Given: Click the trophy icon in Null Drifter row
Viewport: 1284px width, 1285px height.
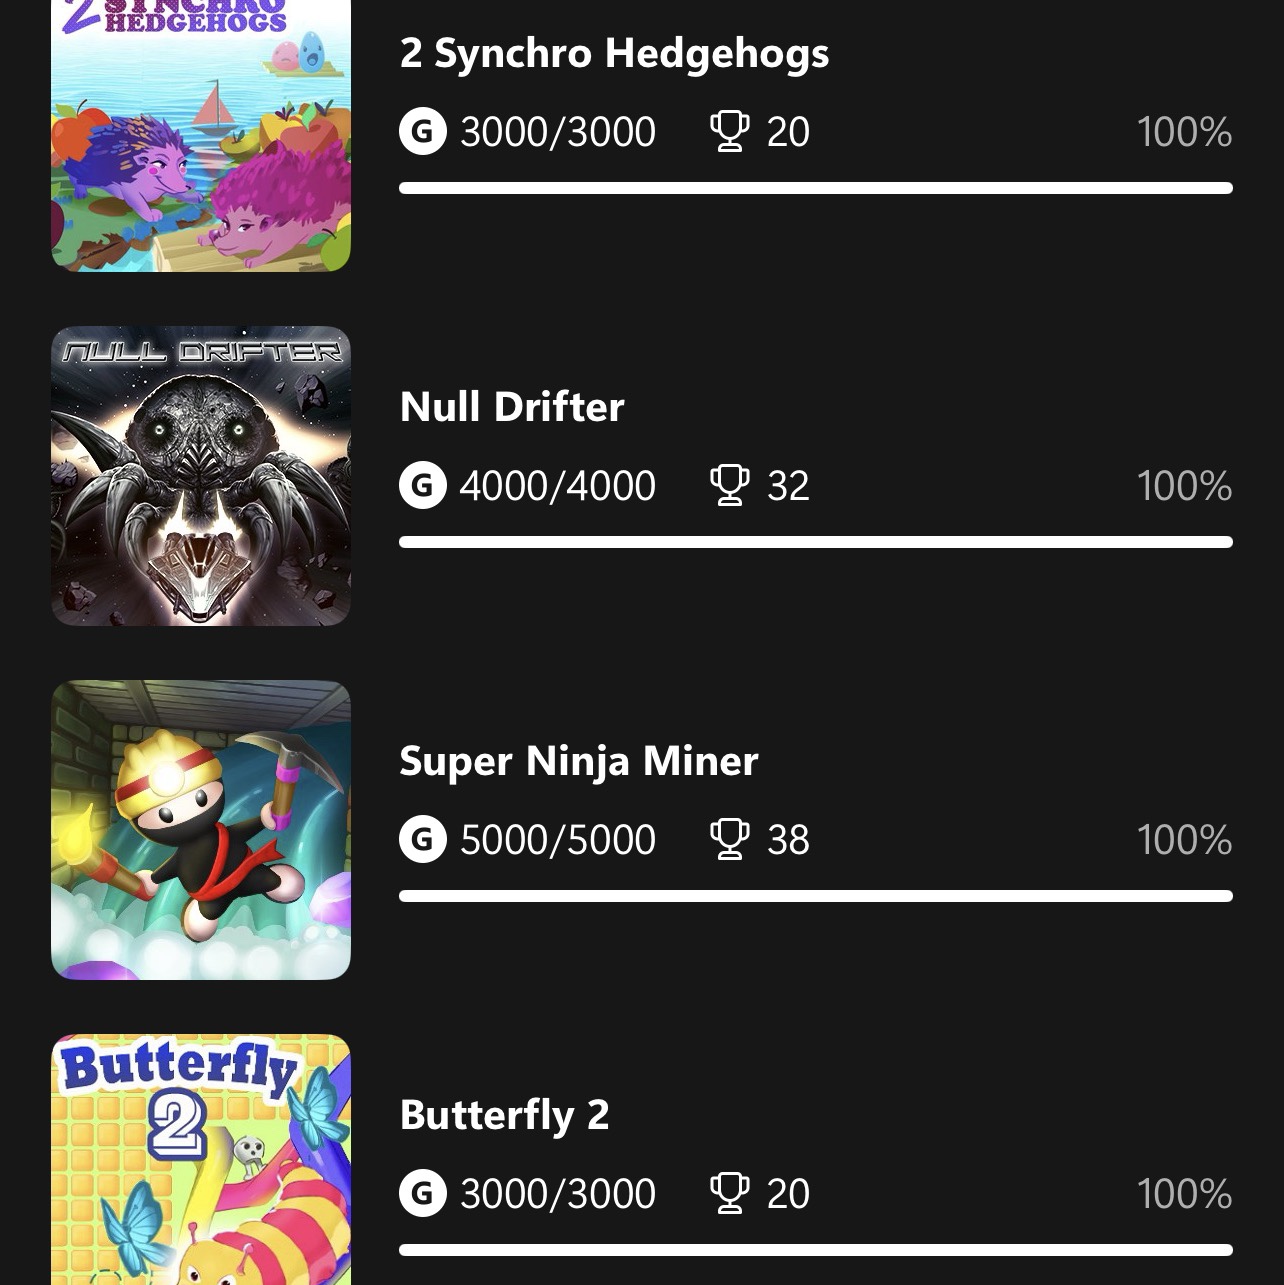Looking at the screenshot, I should 729,485.
